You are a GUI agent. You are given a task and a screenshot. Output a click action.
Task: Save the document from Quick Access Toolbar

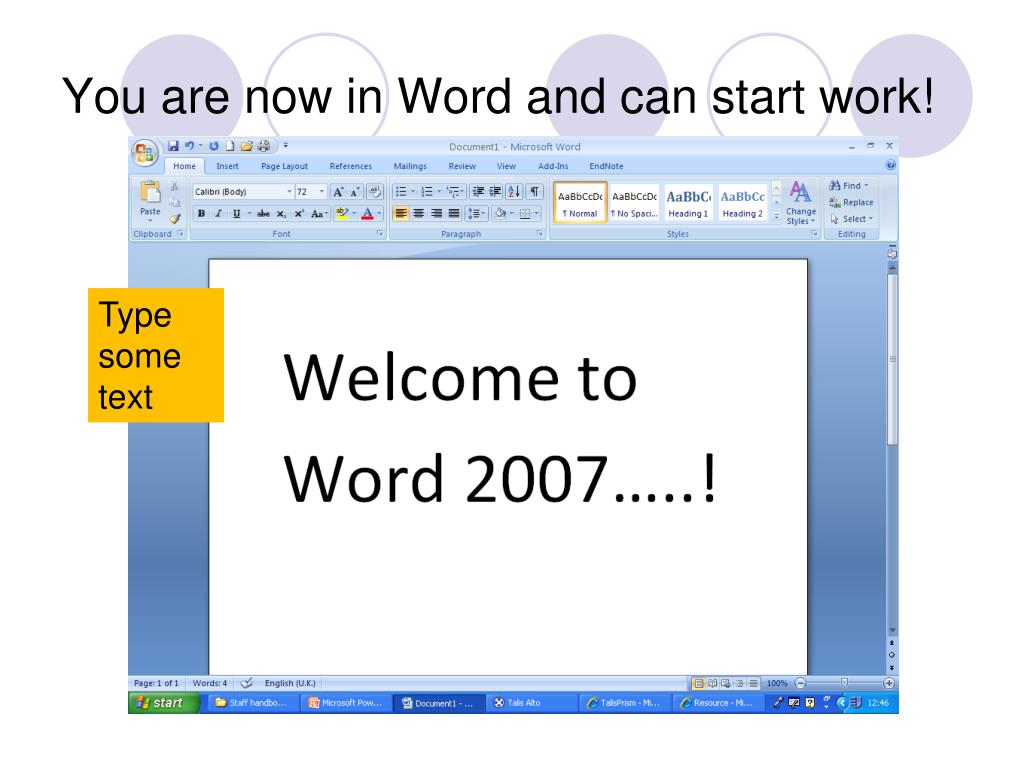(x=173, y=146)
